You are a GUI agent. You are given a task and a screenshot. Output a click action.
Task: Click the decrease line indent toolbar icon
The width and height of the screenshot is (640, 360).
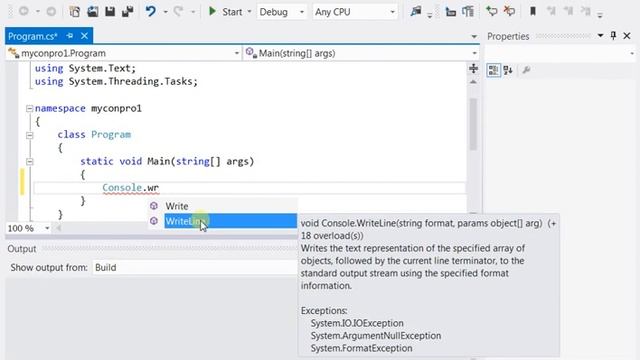click(x=451, y=12)
